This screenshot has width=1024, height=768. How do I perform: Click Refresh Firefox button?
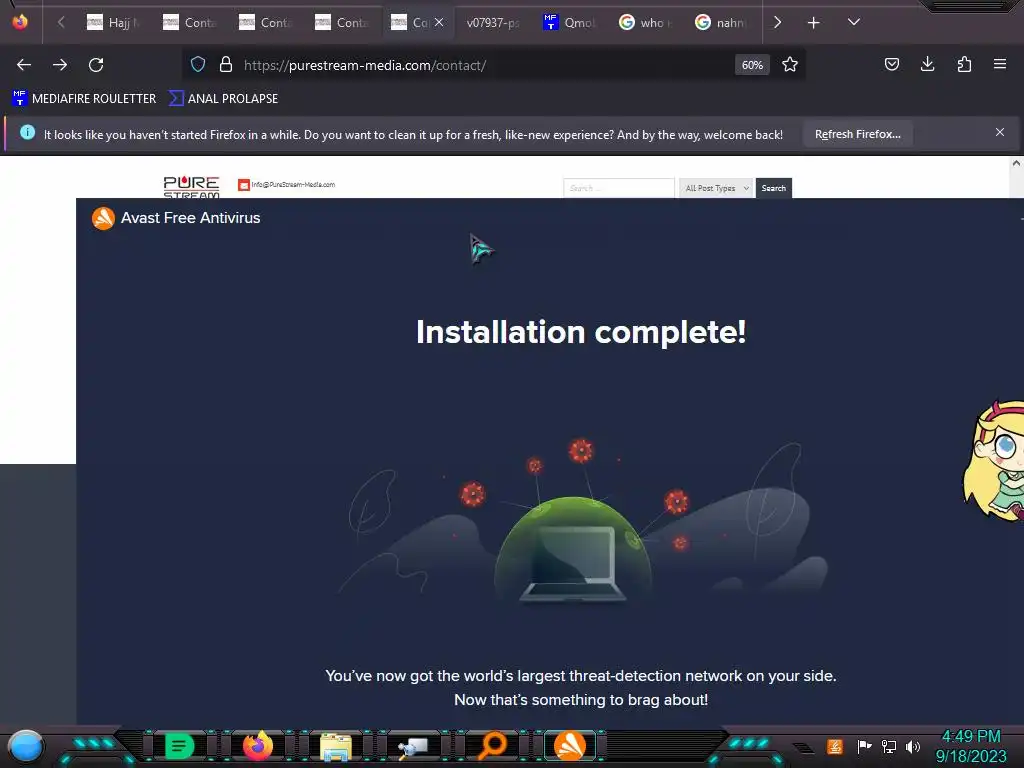857,134
